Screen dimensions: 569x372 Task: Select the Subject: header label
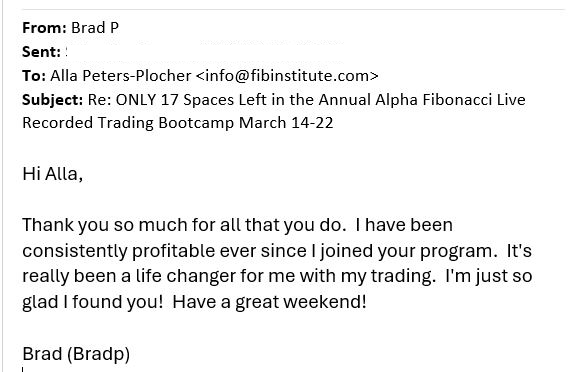click(53, 100)
